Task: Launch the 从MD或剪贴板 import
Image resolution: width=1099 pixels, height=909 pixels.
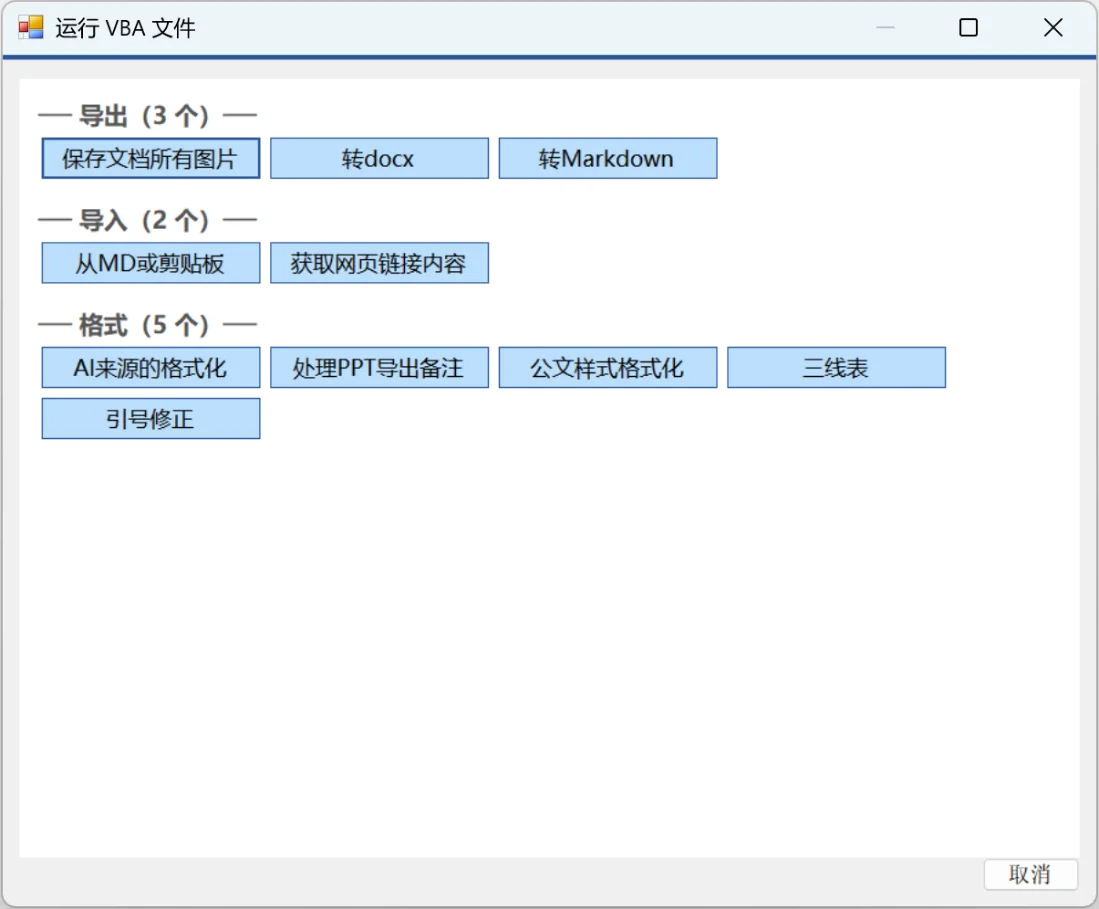Action: coord(151,263)
